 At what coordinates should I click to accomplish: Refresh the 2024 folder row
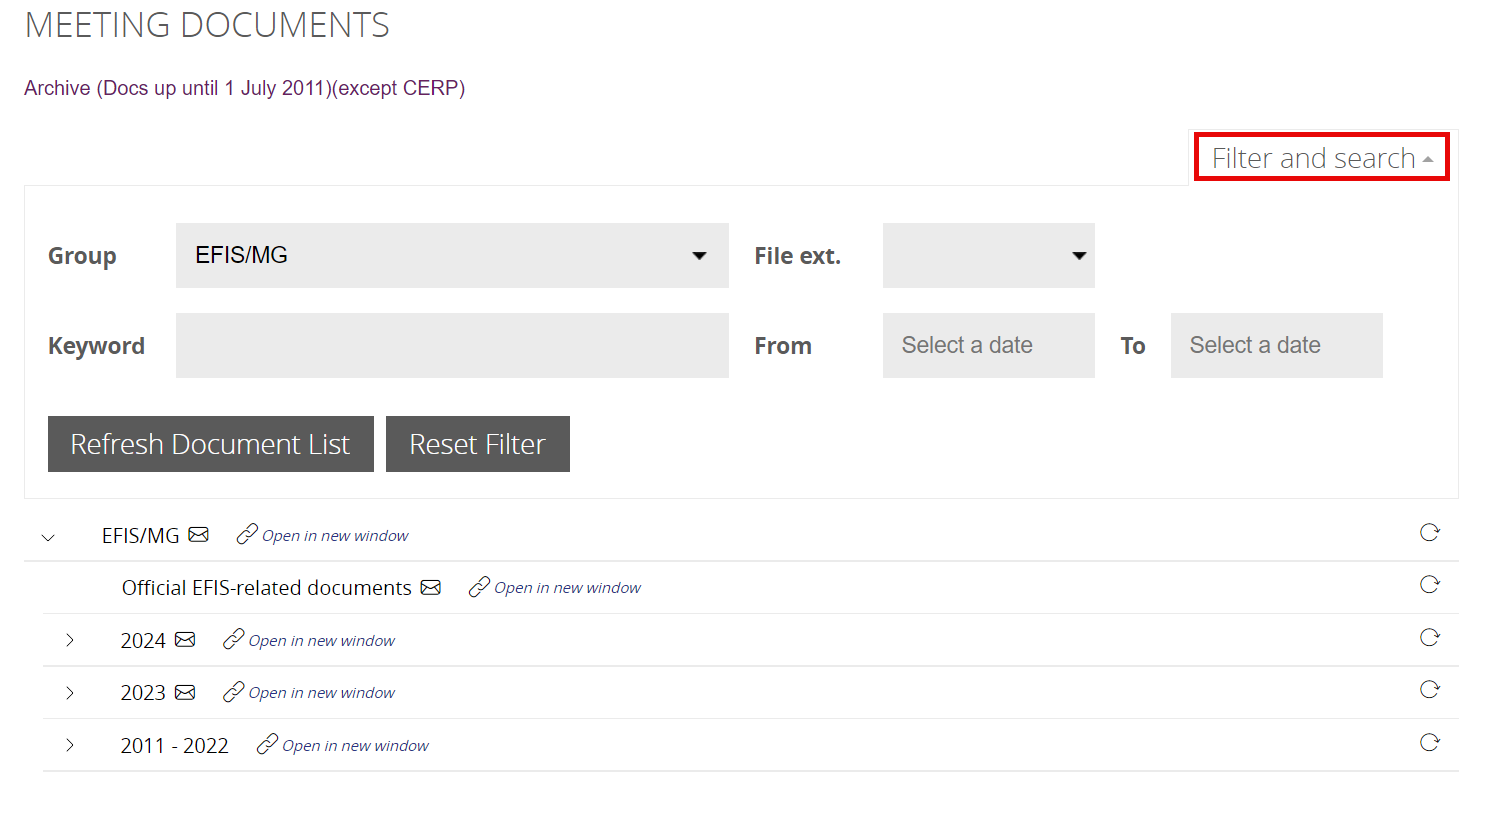[x=1430, y=637]
